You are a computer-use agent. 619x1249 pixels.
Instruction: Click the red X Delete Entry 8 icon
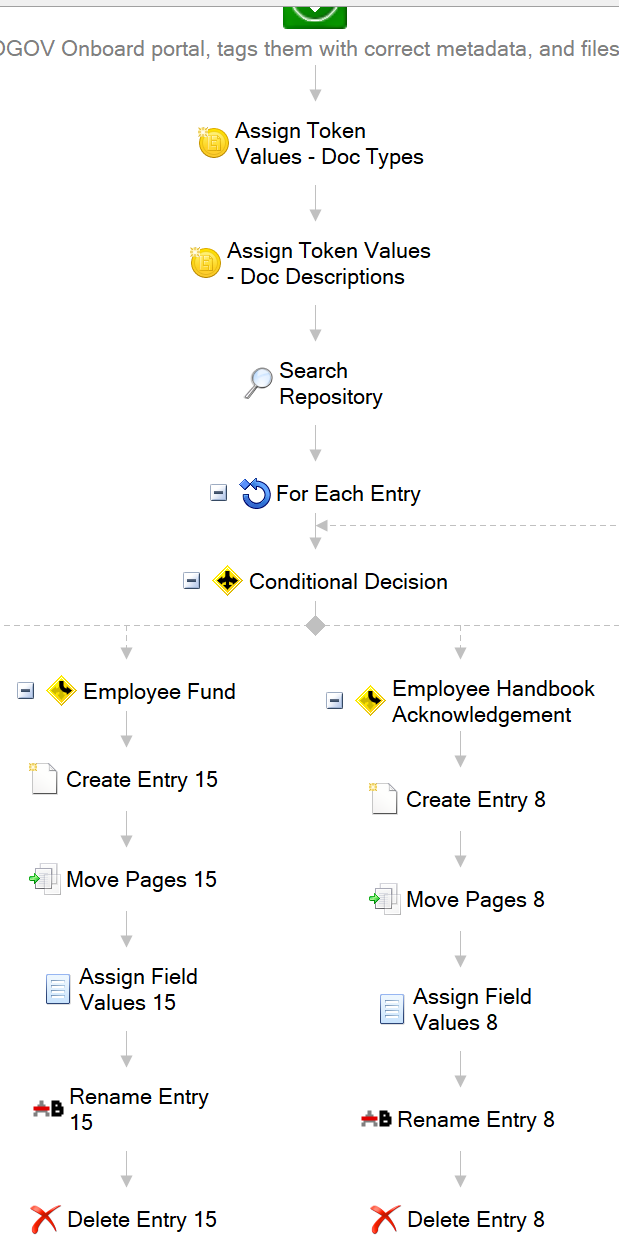(385, 1219)
